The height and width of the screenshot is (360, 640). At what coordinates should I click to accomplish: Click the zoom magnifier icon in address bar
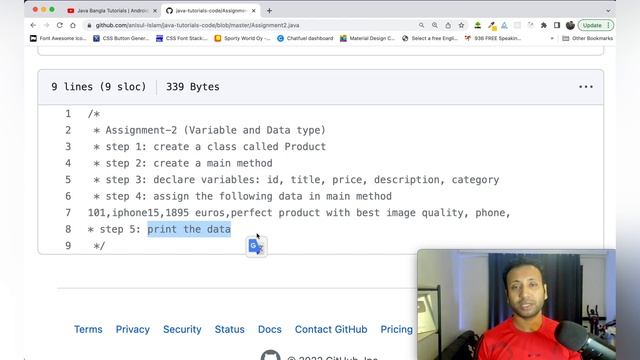coord(435,25)
